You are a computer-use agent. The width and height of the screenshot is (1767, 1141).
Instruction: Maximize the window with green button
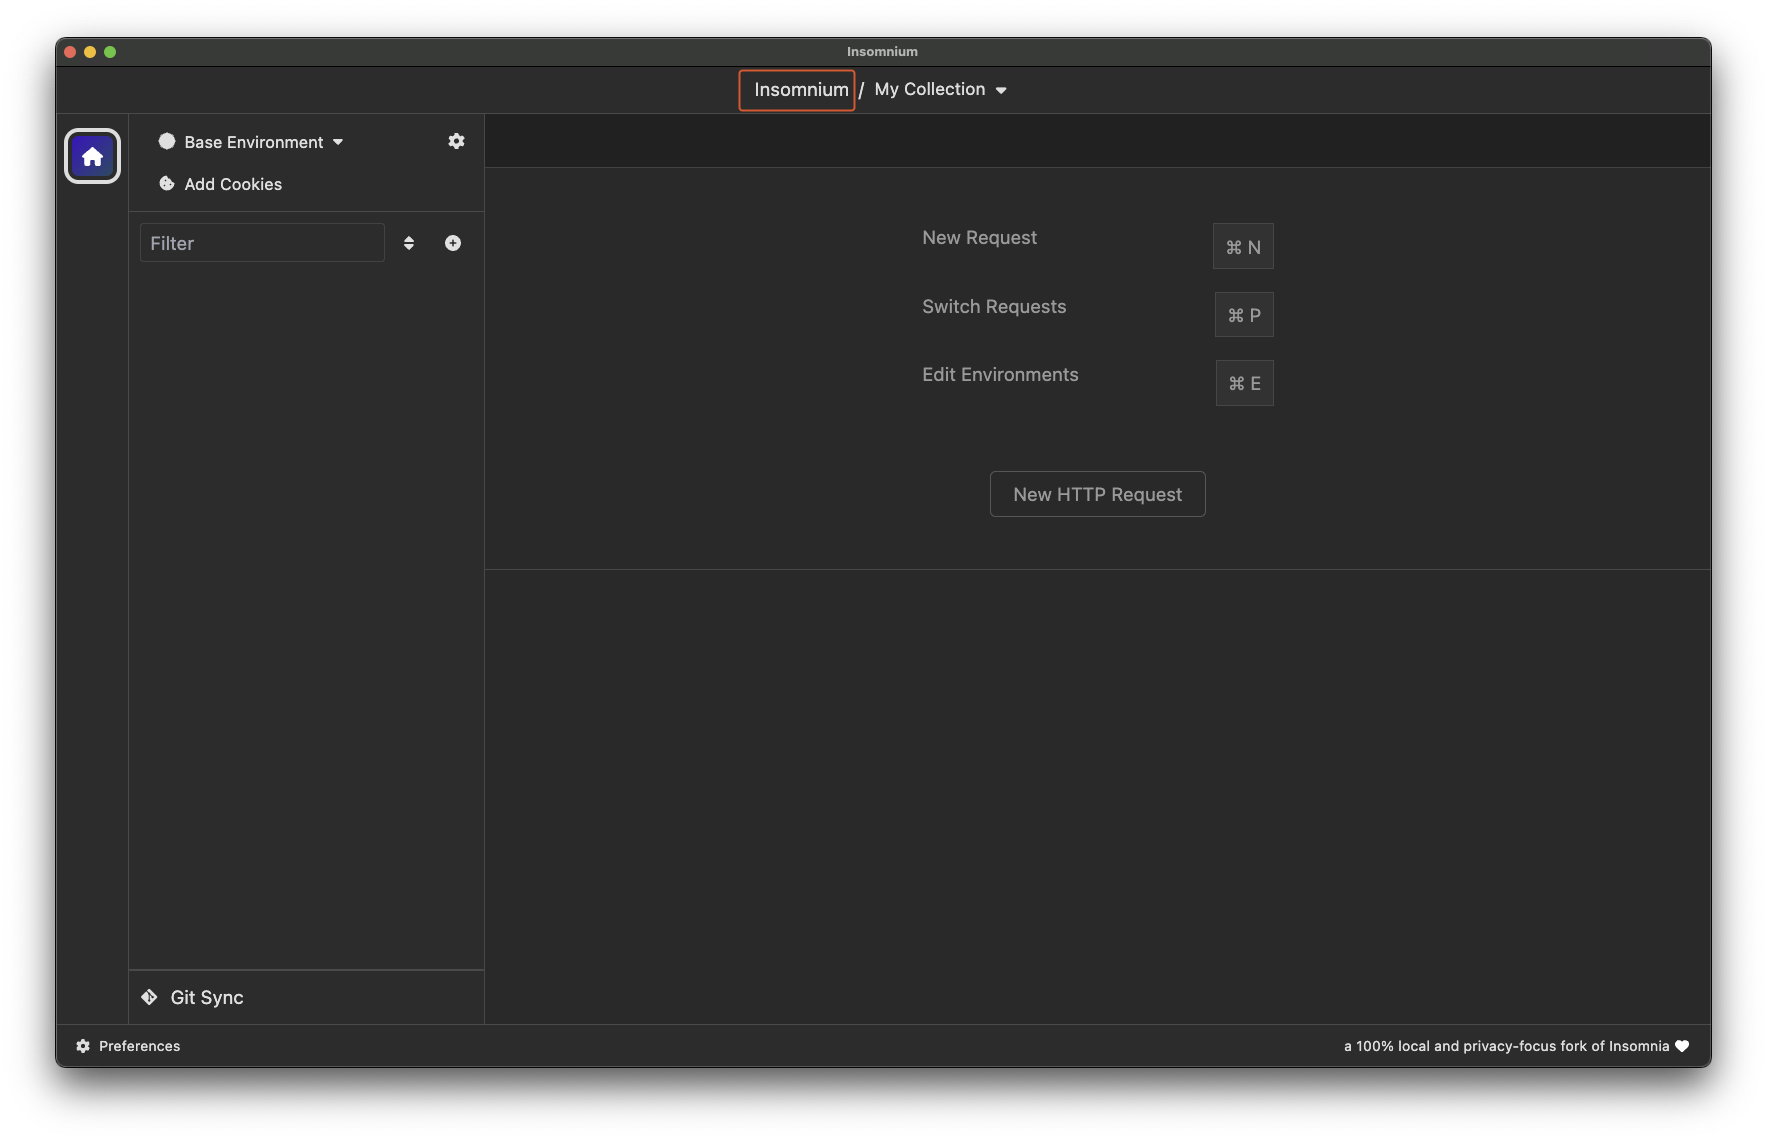coord(110,52)
